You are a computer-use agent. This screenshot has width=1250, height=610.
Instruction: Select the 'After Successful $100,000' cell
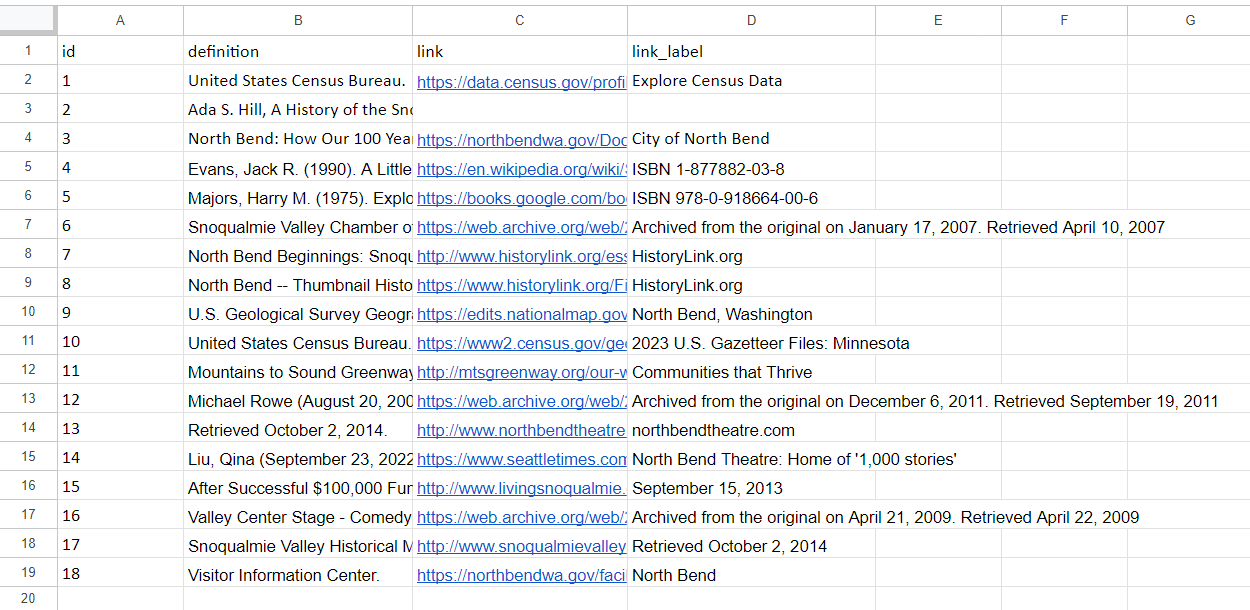tap(298, 487)
